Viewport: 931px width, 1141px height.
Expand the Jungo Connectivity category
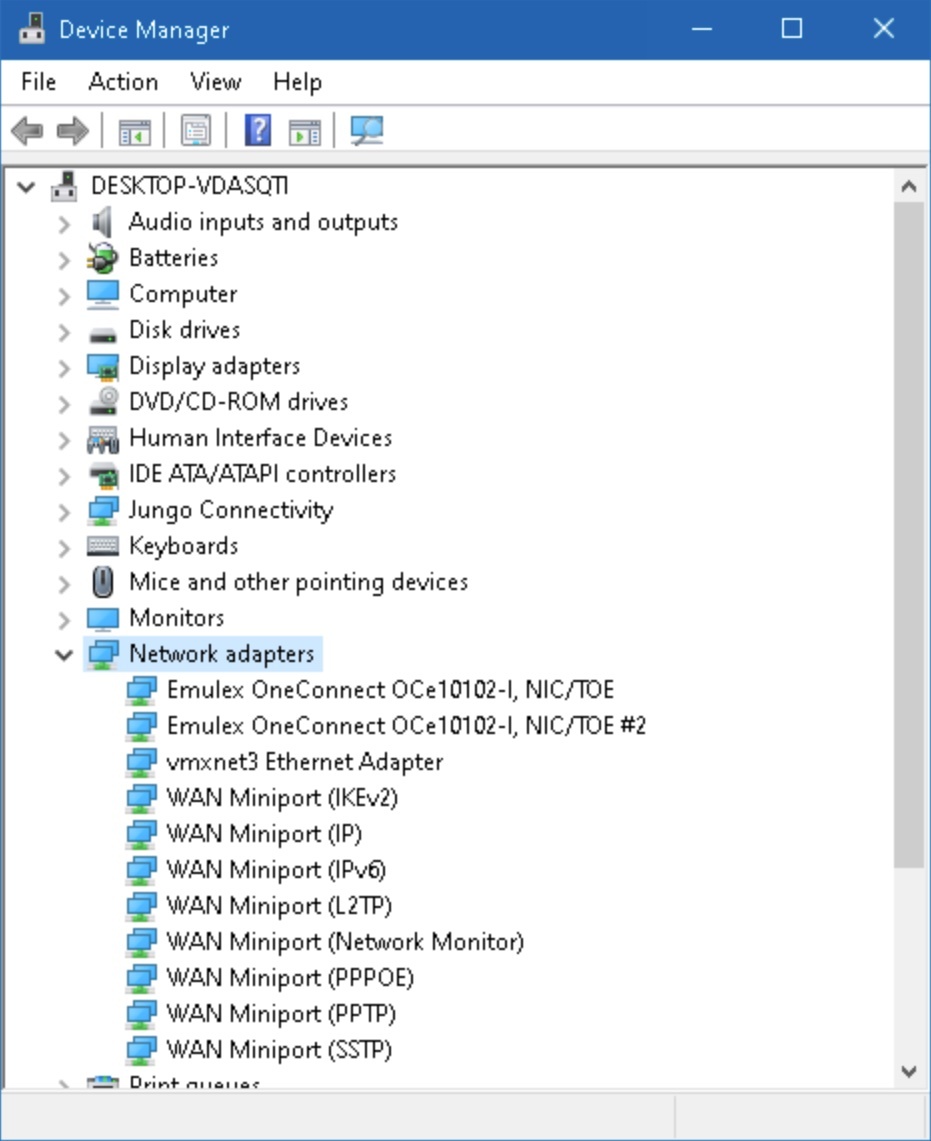(x=64, y=512)
